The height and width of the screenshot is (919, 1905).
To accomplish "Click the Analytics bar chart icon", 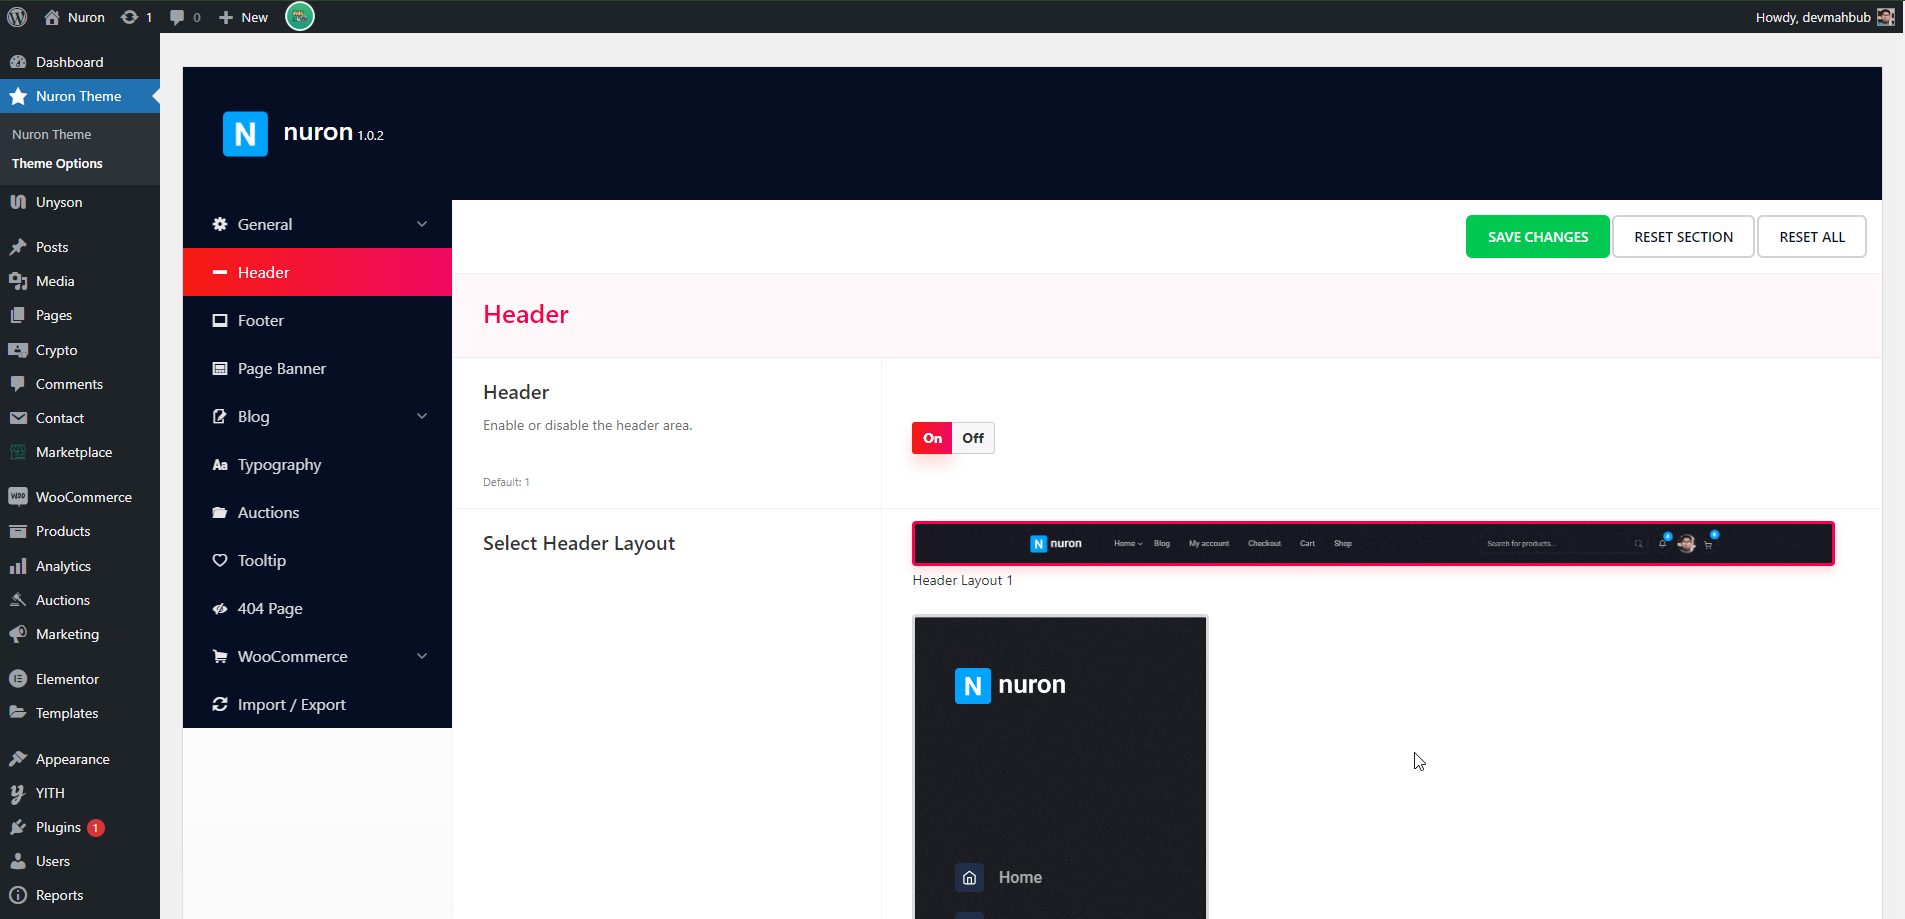I will [18, 566].
